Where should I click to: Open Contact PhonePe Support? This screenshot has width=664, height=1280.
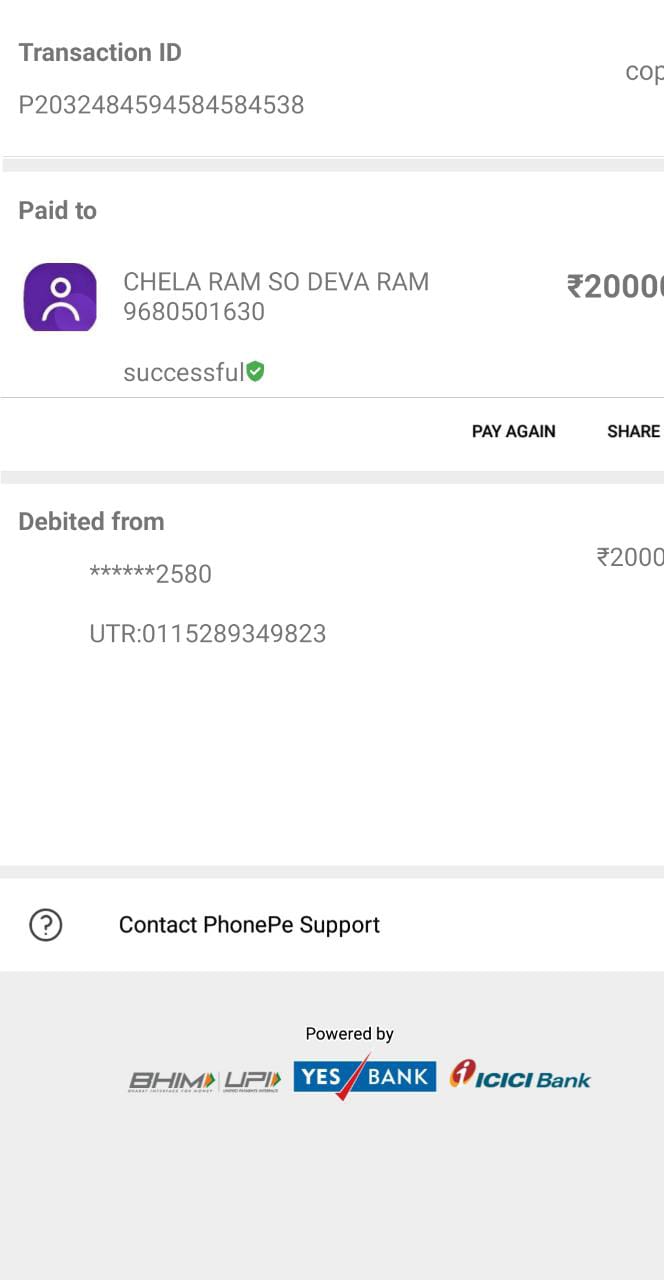point(249,925)
